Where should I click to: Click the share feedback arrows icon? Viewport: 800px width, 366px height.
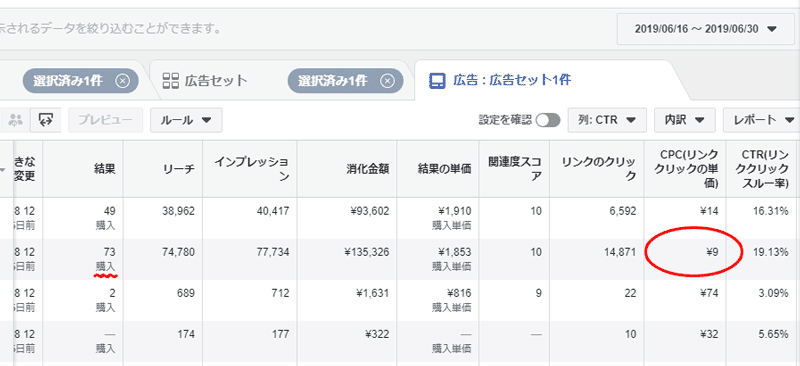(46, 120)
